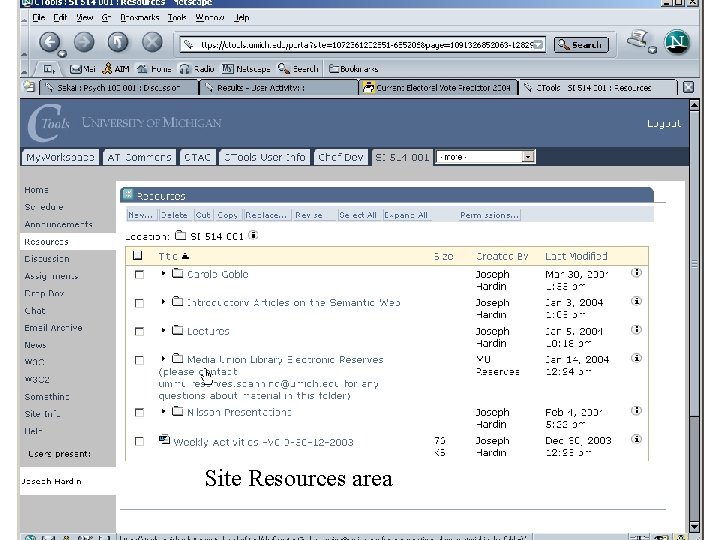Screen dimensions: 720x540
Task: Open the View menu
Action: tap(84, 17)
